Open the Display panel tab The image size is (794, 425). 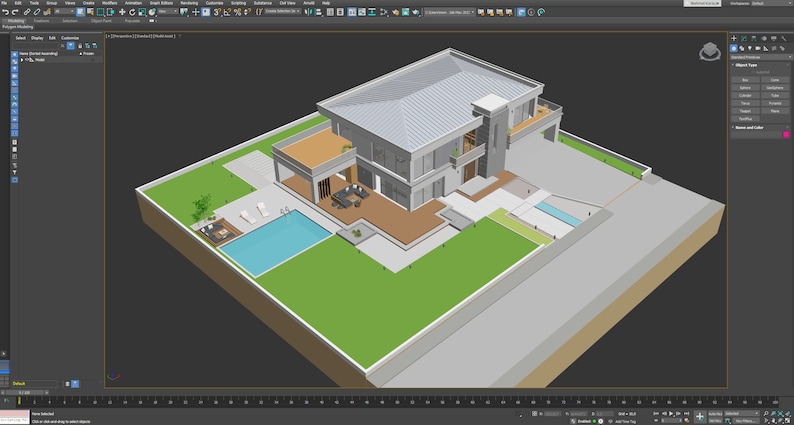tap(774, 38)
